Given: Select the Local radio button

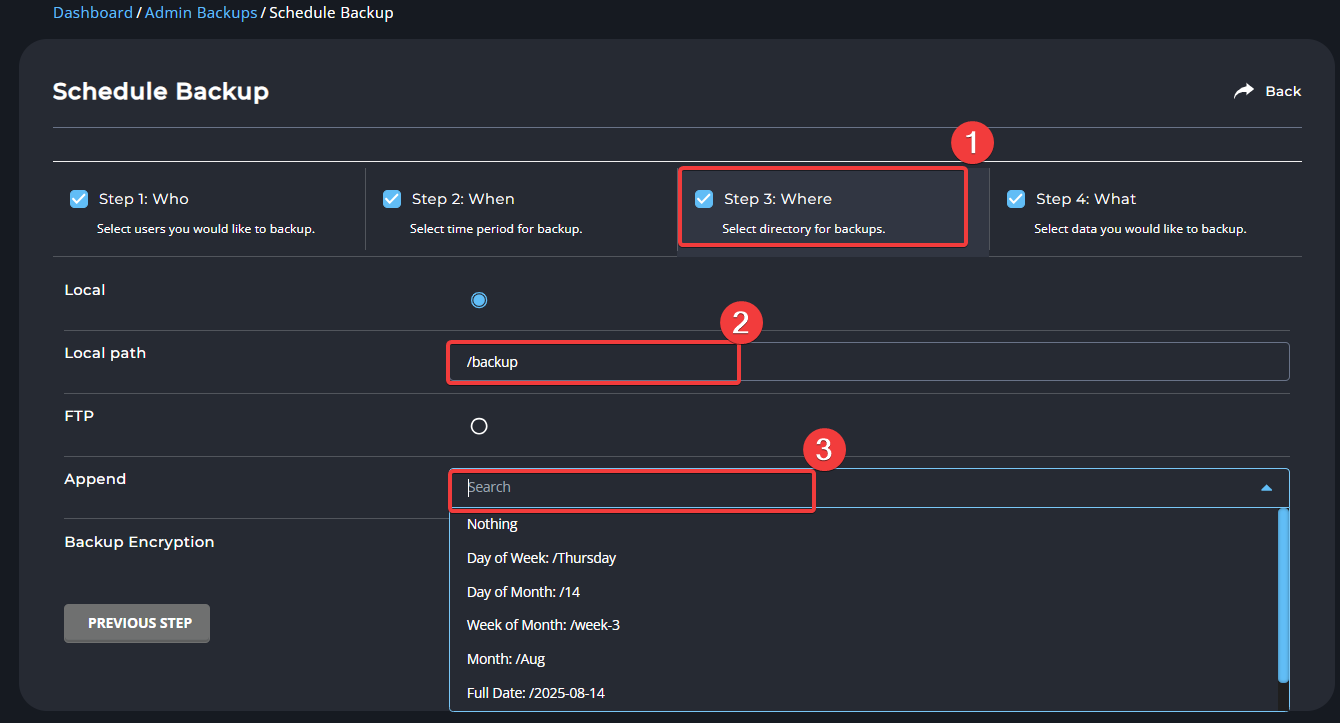Looking at the screenshot, I should coord(479,300).
